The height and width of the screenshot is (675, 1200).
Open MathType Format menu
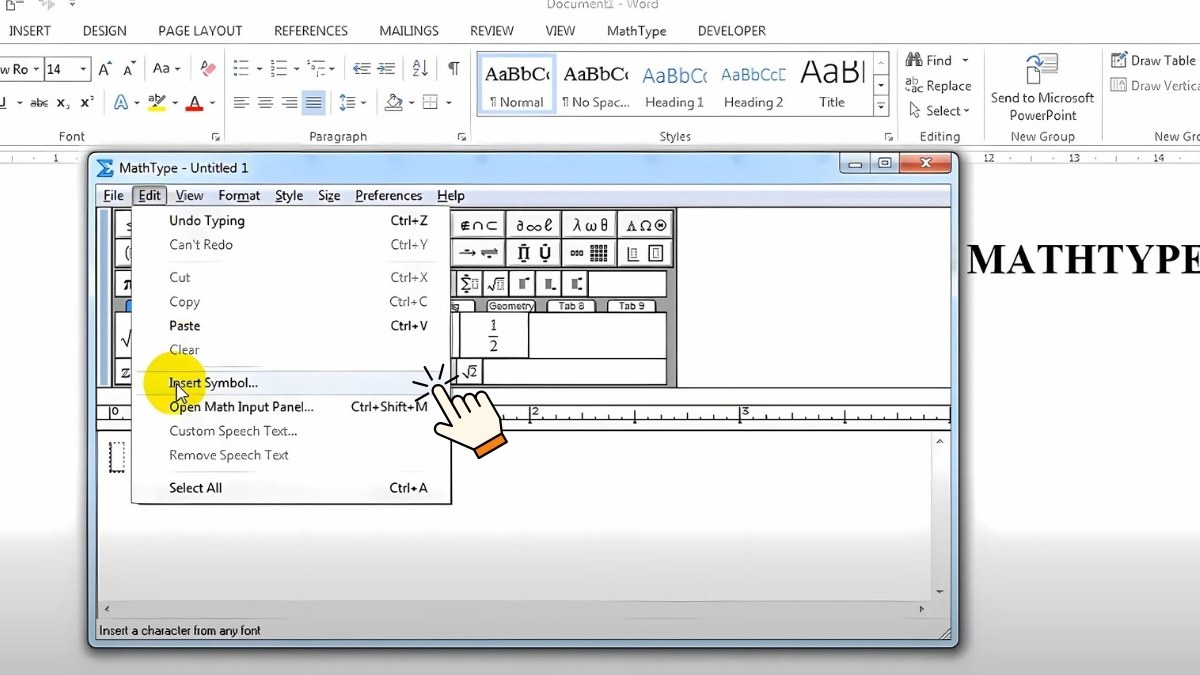[x=239, y=196]
